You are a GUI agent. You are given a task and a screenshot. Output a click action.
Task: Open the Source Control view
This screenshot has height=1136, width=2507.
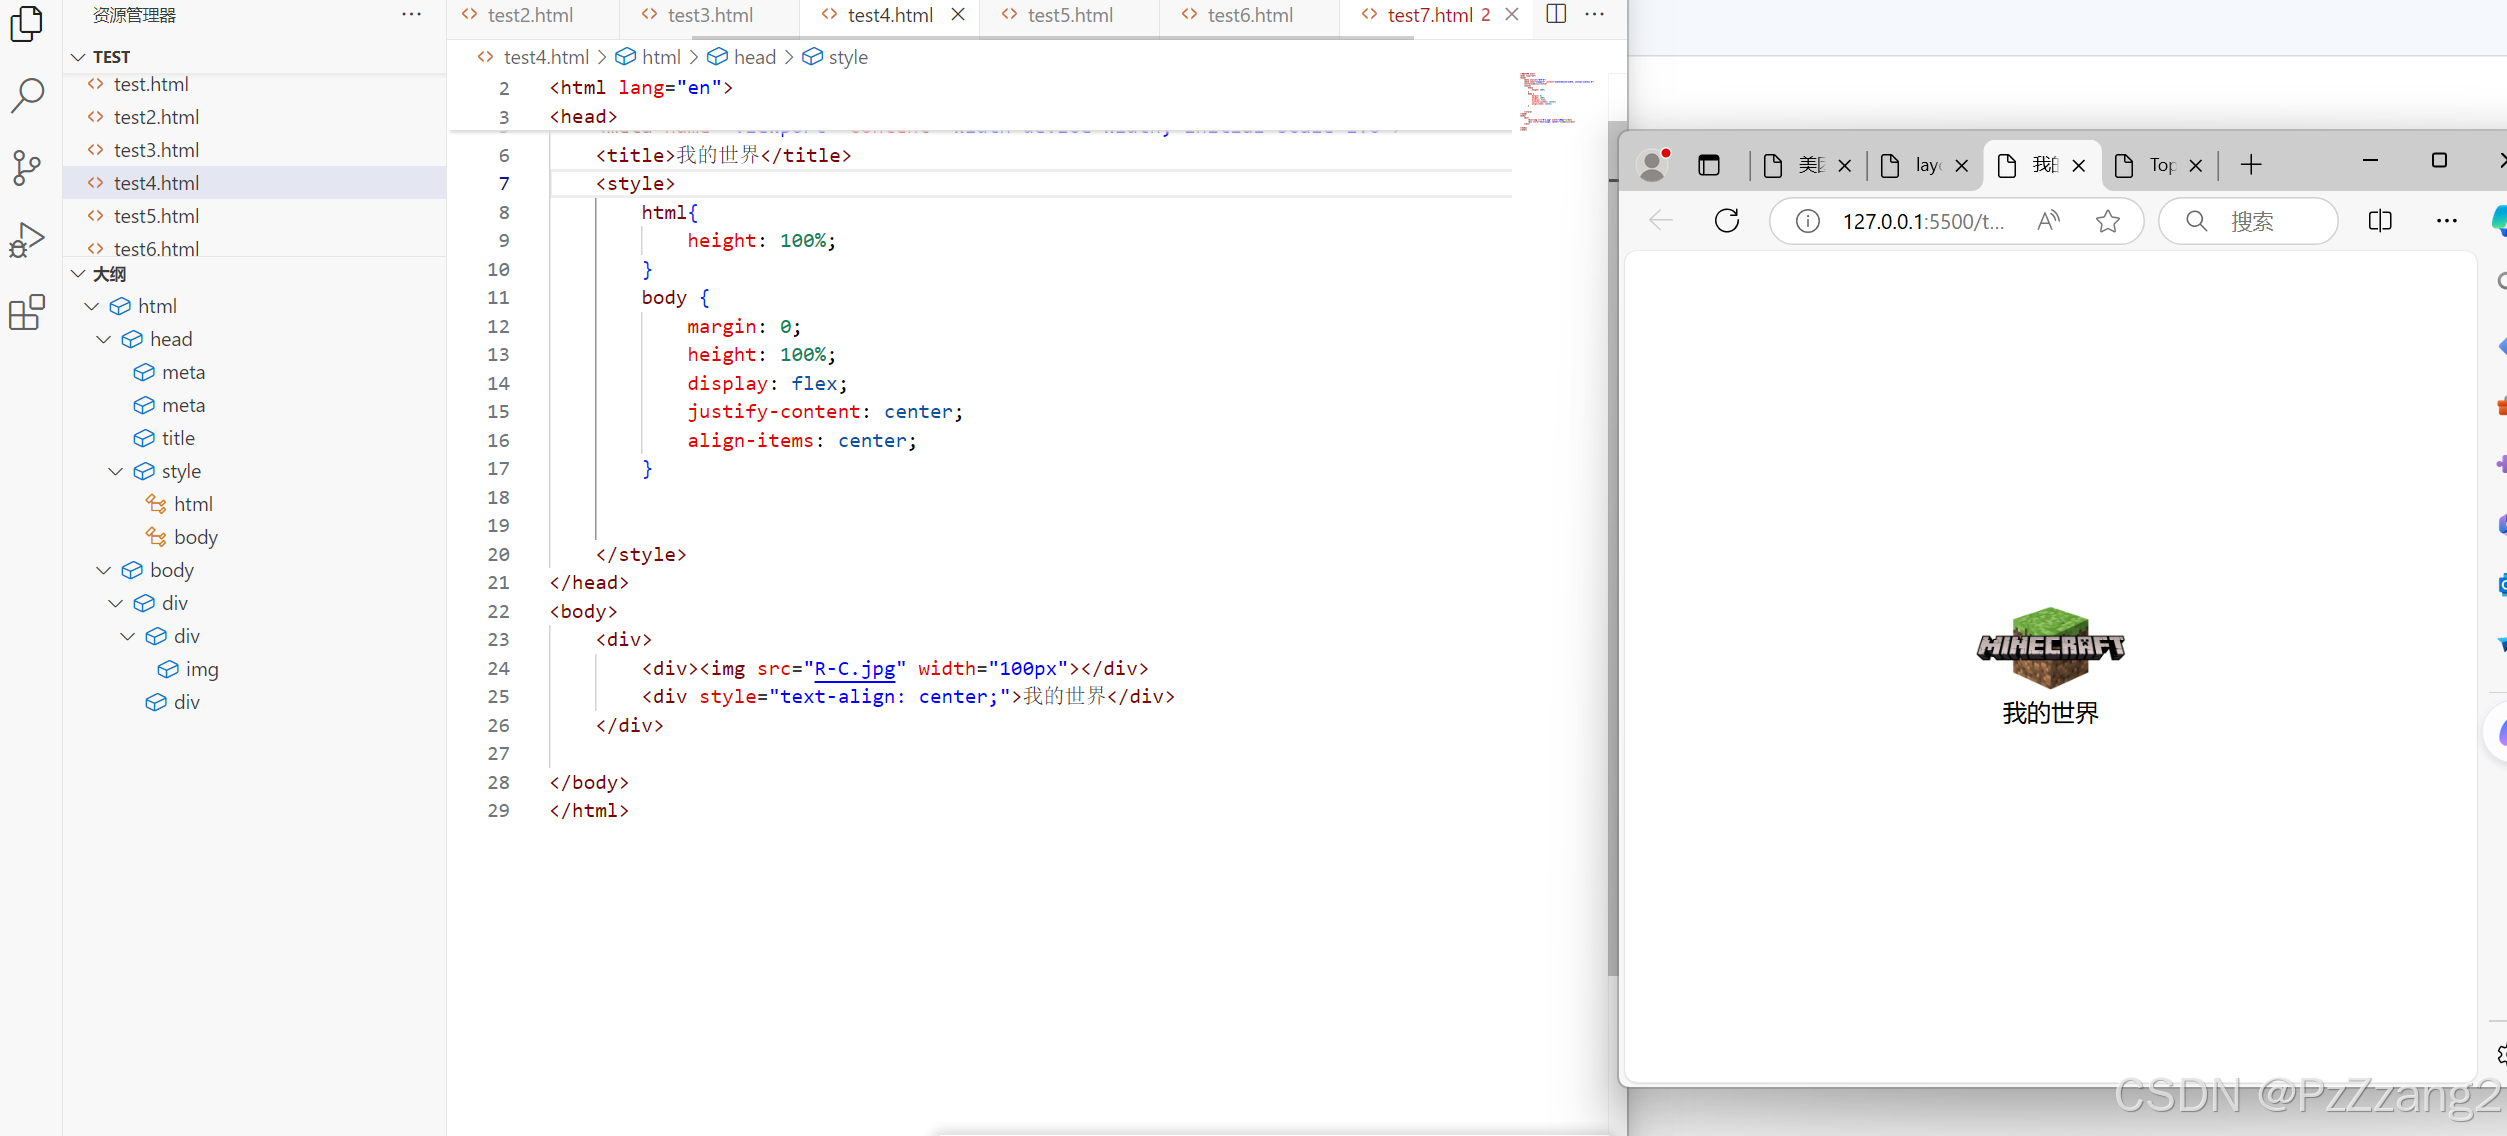coord(27,168)
